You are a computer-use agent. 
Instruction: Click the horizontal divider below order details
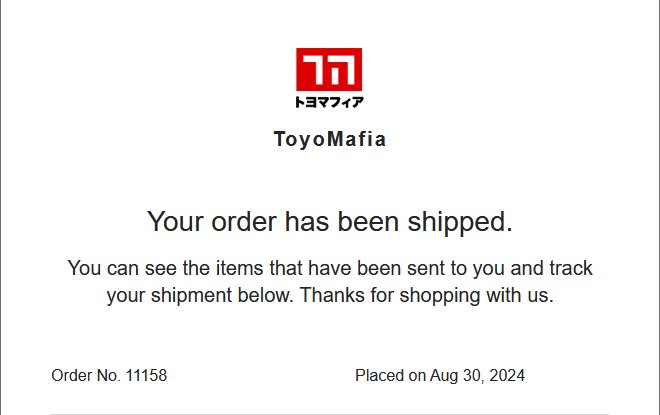coord(330,414)
